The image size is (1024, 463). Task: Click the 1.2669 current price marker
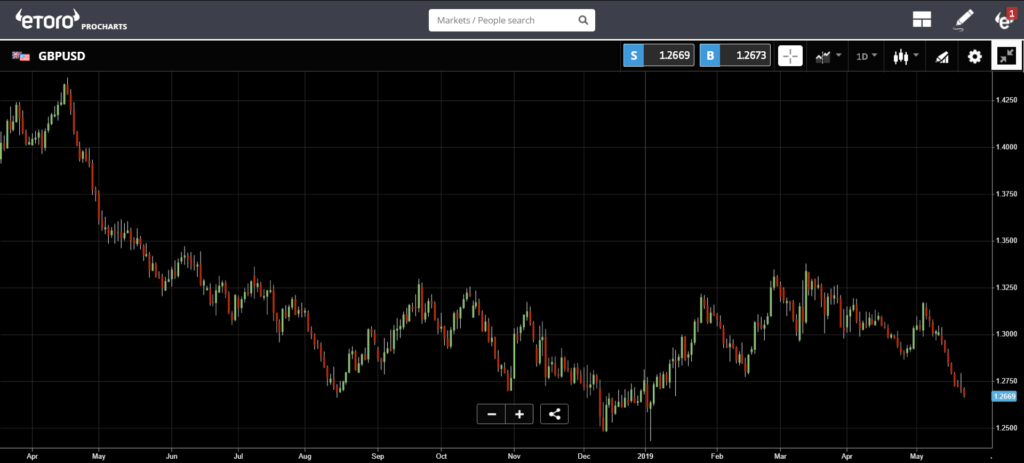click(1003, 396)
